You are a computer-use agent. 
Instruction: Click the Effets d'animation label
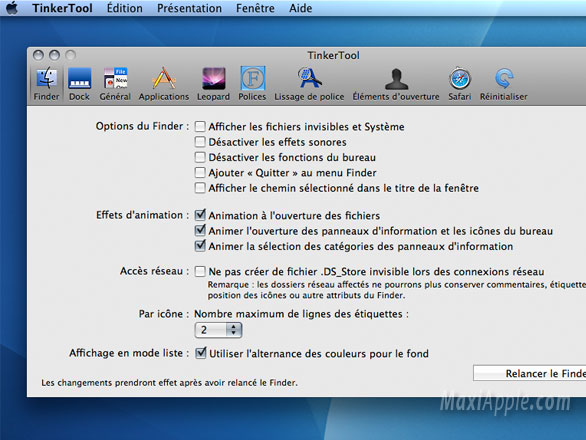(x=142, y=215)
